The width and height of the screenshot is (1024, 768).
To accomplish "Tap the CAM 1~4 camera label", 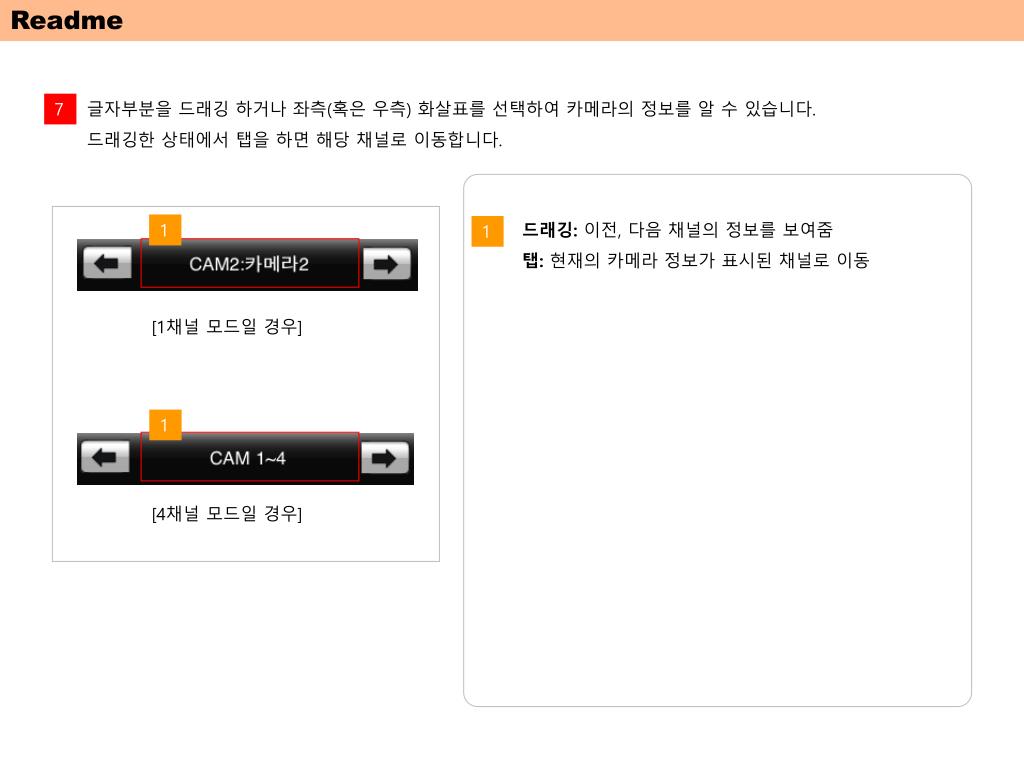I will point(249,457).
